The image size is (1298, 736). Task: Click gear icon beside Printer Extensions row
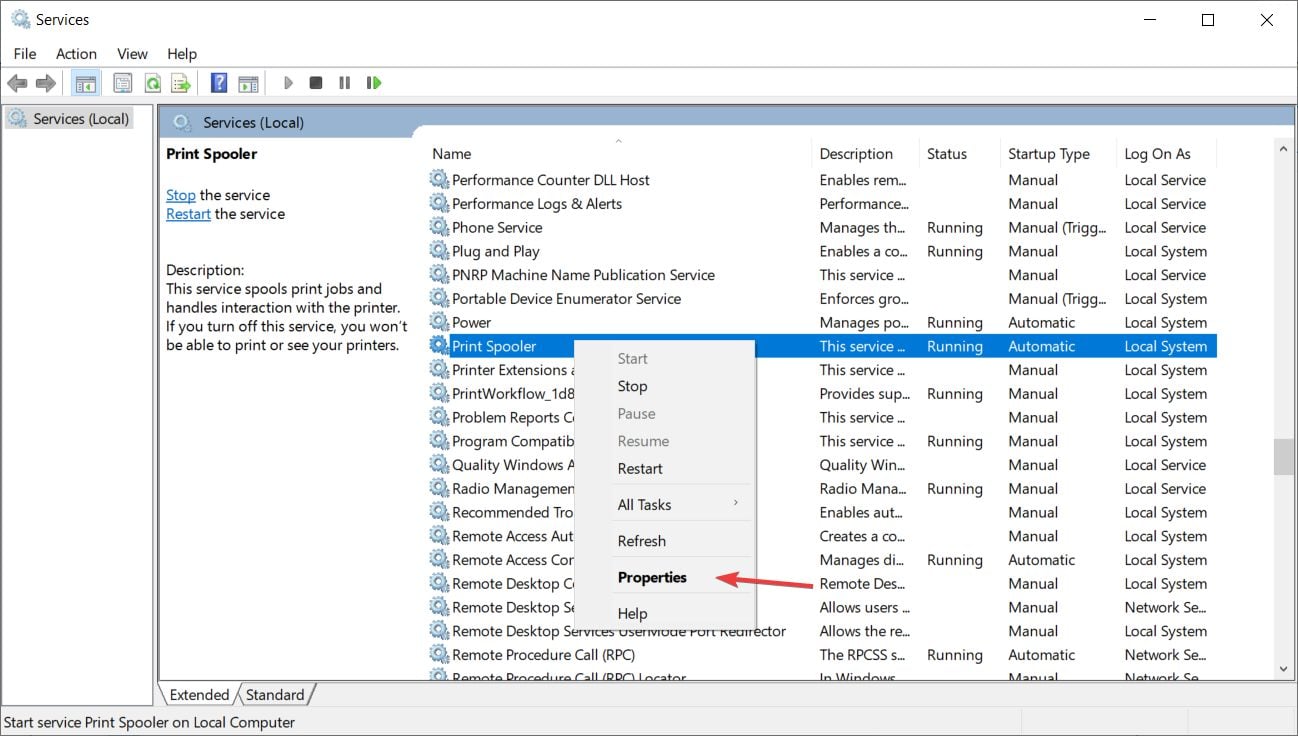point(439,370)
